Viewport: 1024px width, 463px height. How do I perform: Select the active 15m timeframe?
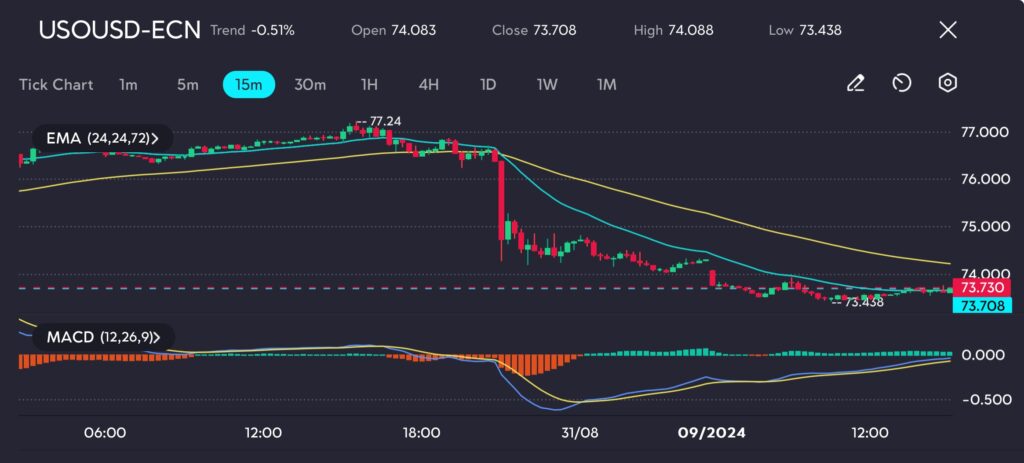[x=248, y=85]
